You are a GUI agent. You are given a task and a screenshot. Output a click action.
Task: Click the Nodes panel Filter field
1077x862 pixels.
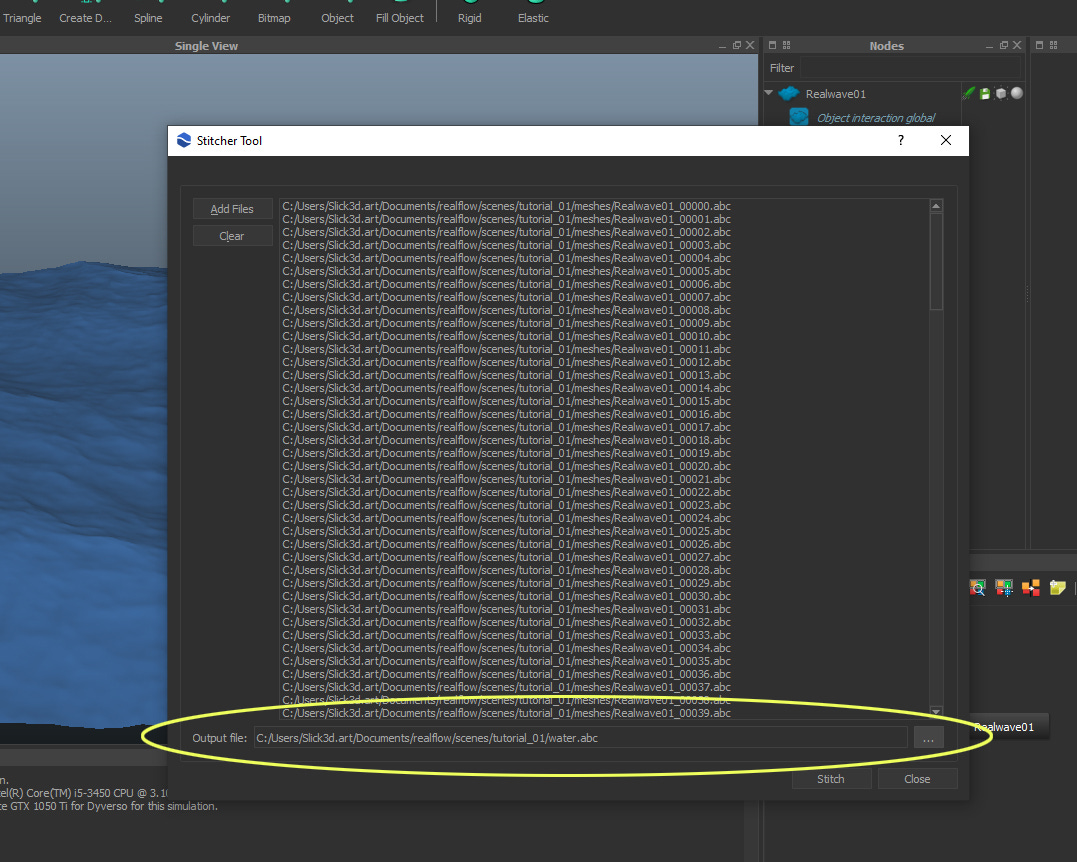point(910,68)
